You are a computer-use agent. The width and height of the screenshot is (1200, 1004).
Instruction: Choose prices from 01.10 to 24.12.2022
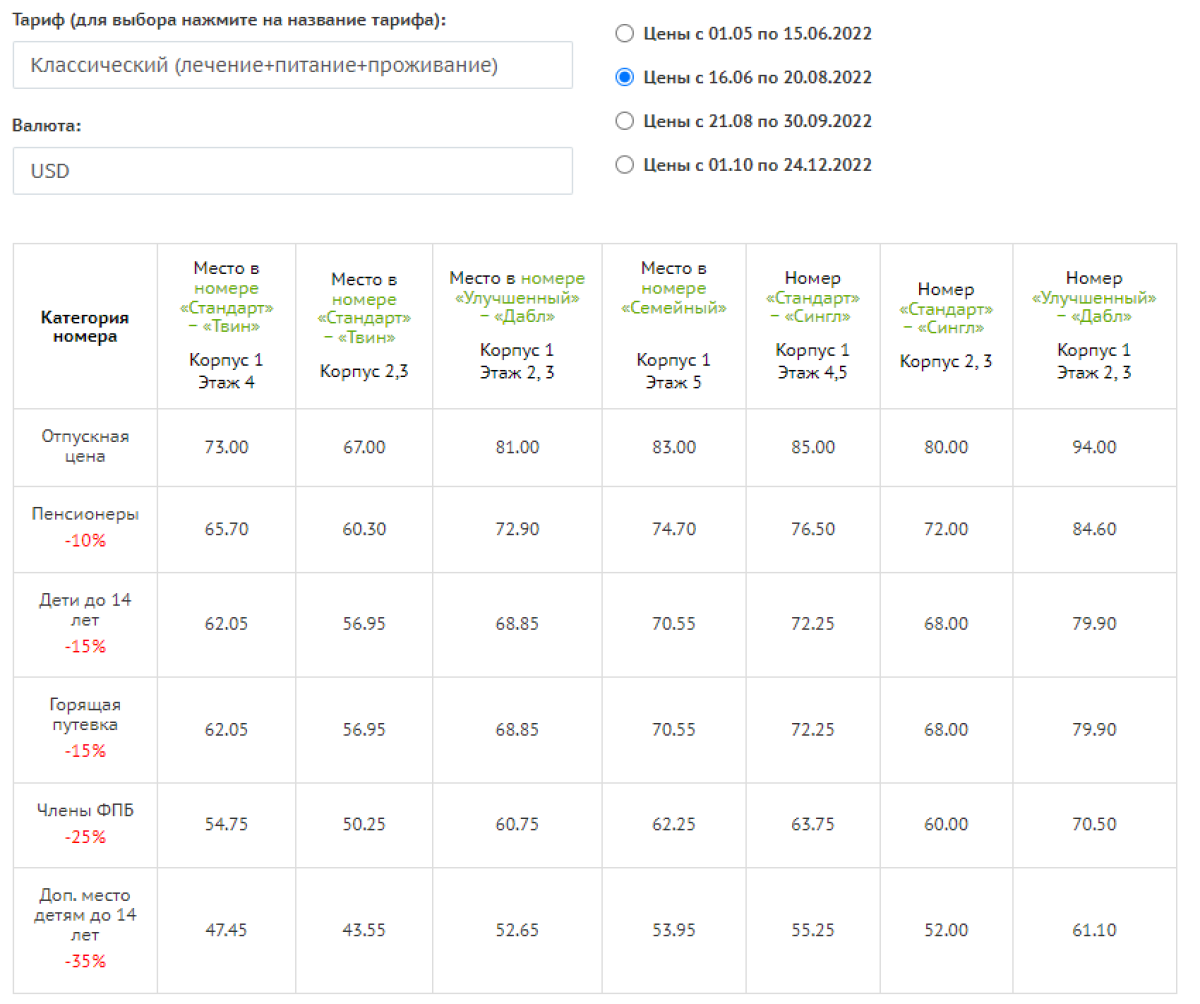pos(624,165)
